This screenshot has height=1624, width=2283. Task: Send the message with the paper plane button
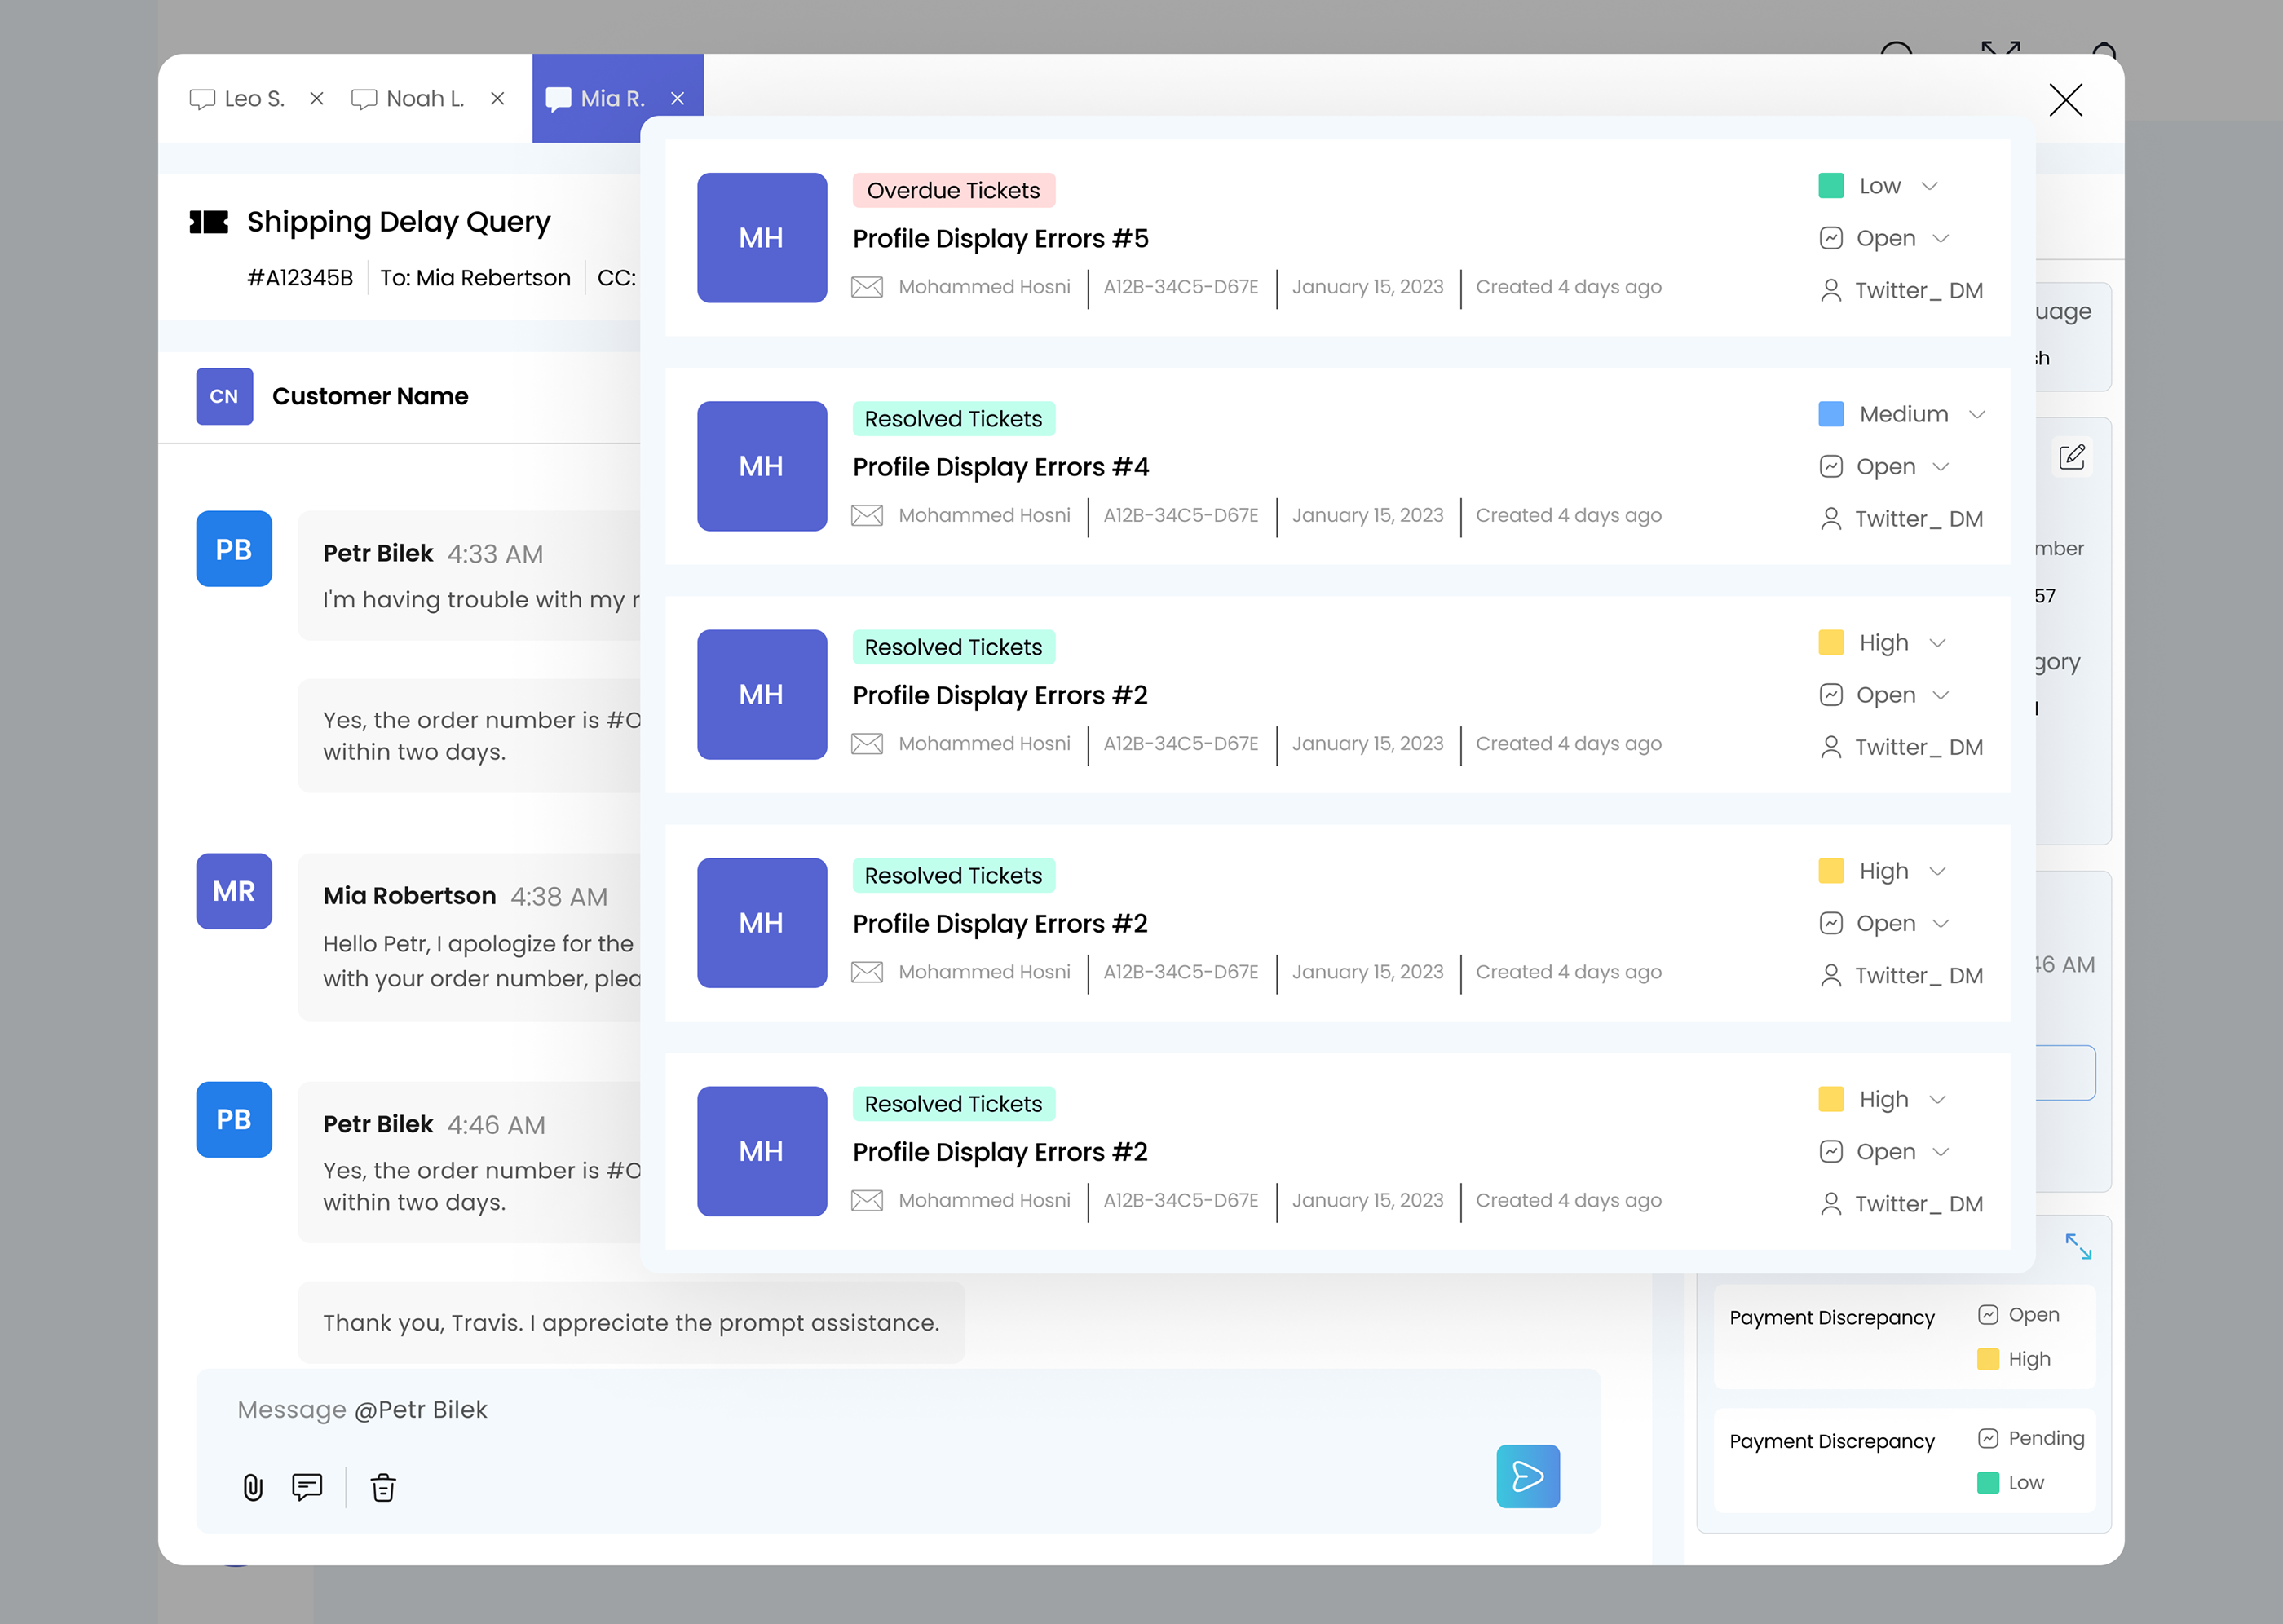[1528, 1476]
